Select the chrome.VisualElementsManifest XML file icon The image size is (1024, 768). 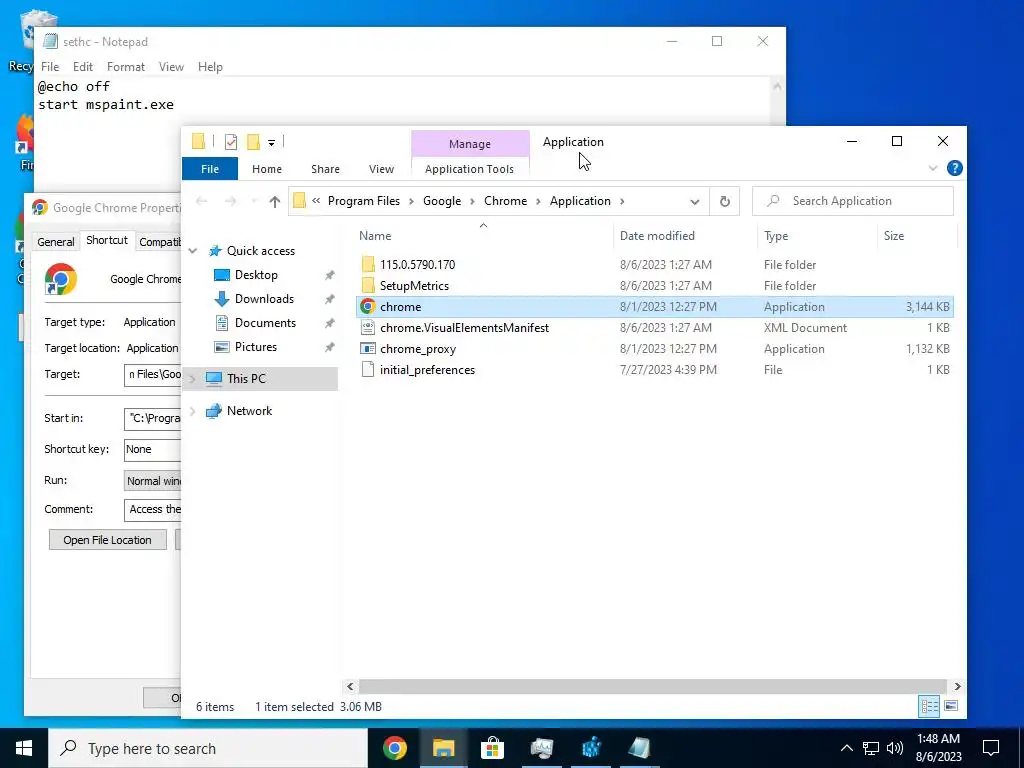coord(368,328)
